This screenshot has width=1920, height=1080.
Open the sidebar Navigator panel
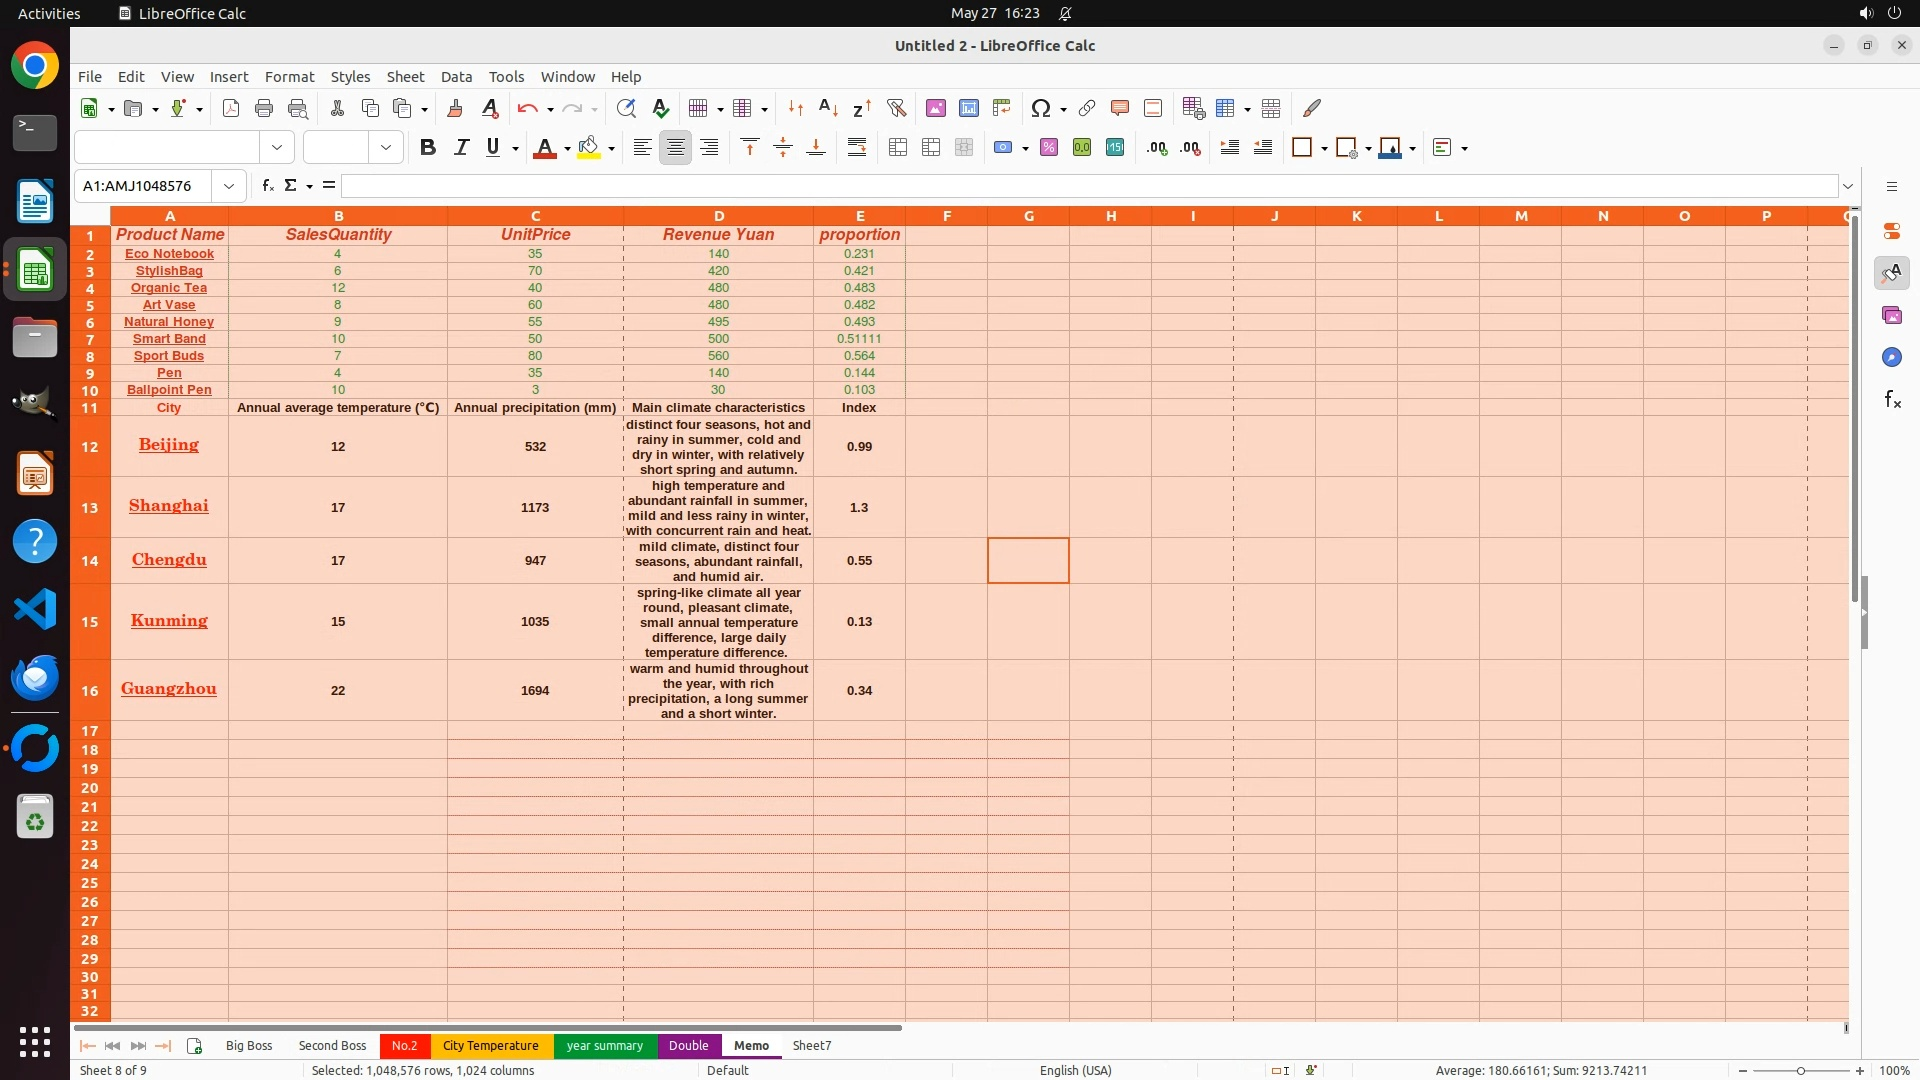click(x=1891, y=357)
